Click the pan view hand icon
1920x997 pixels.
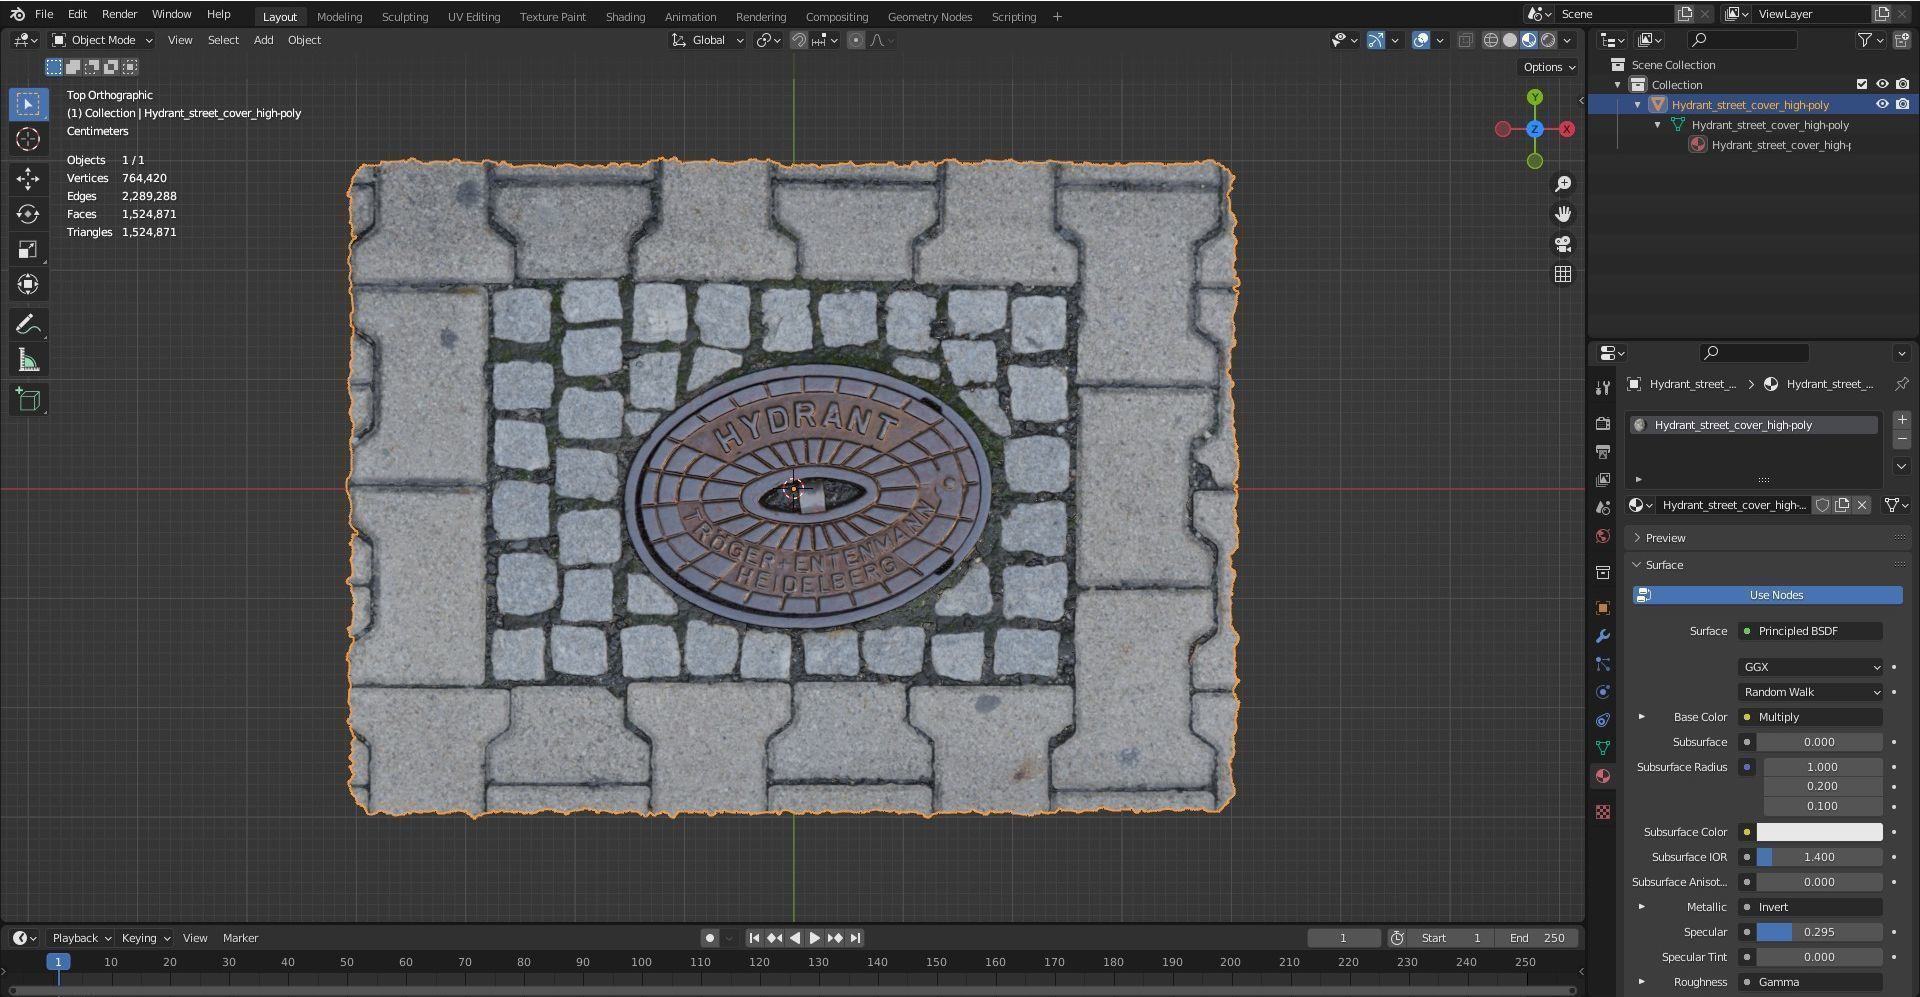(1563, 214)
